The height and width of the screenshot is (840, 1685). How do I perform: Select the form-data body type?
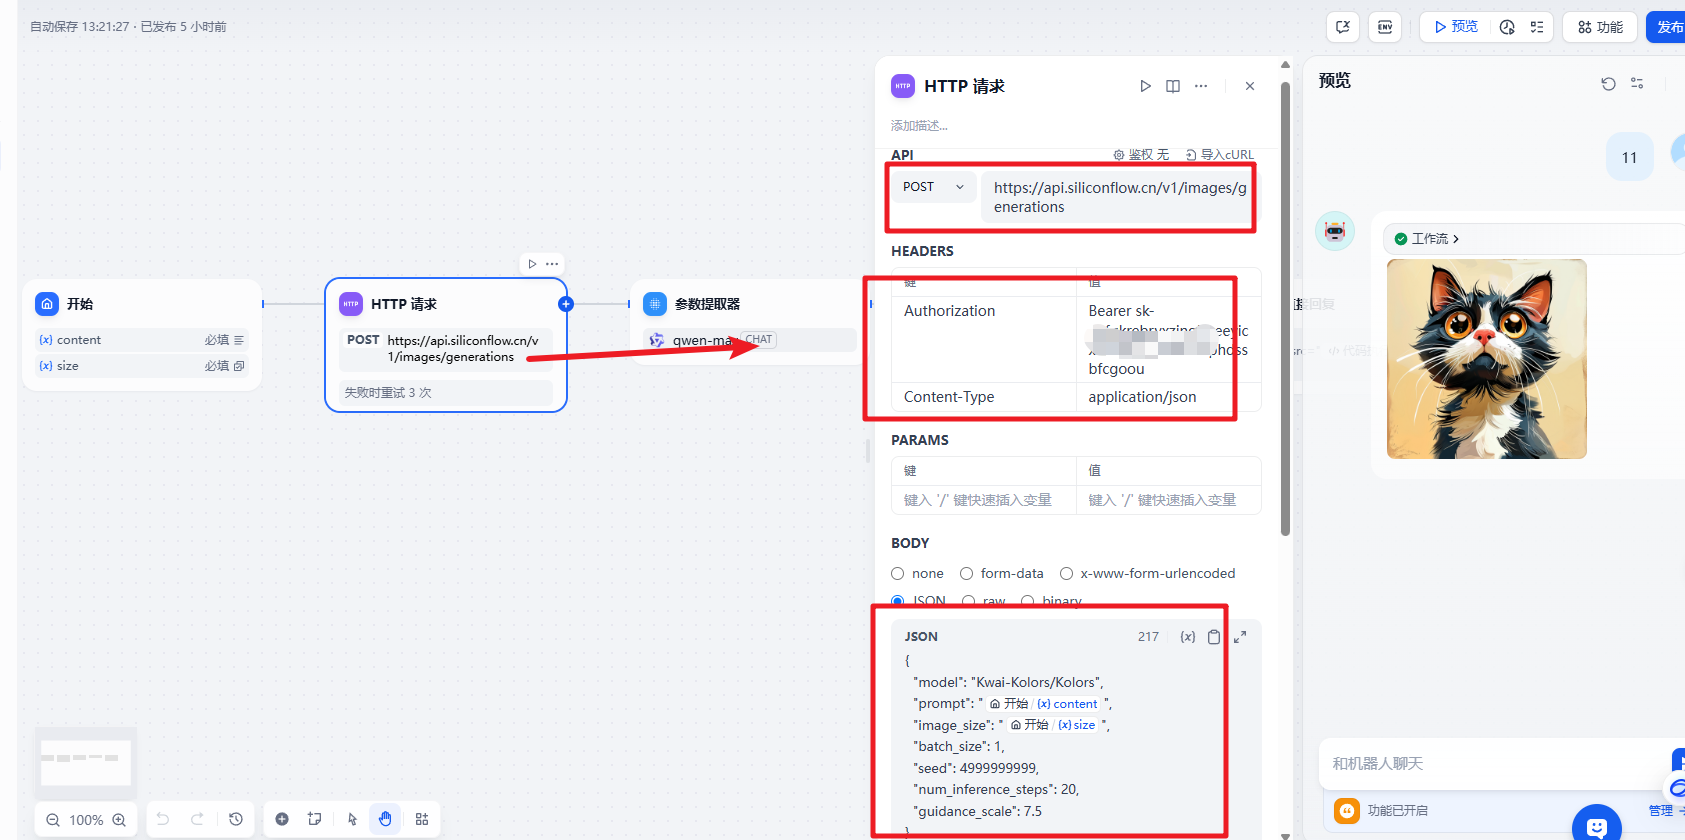click(966, 573)
